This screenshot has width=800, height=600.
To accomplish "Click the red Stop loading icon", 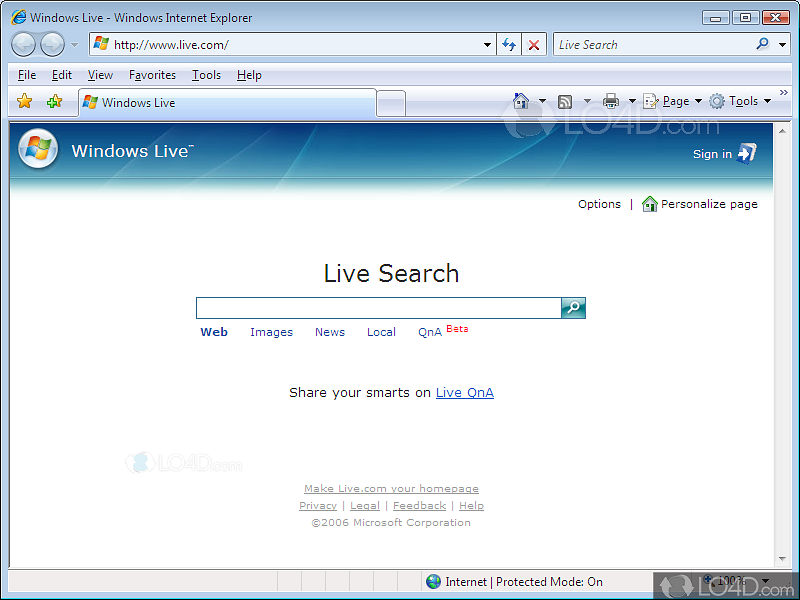I will (x=534, y=45).
